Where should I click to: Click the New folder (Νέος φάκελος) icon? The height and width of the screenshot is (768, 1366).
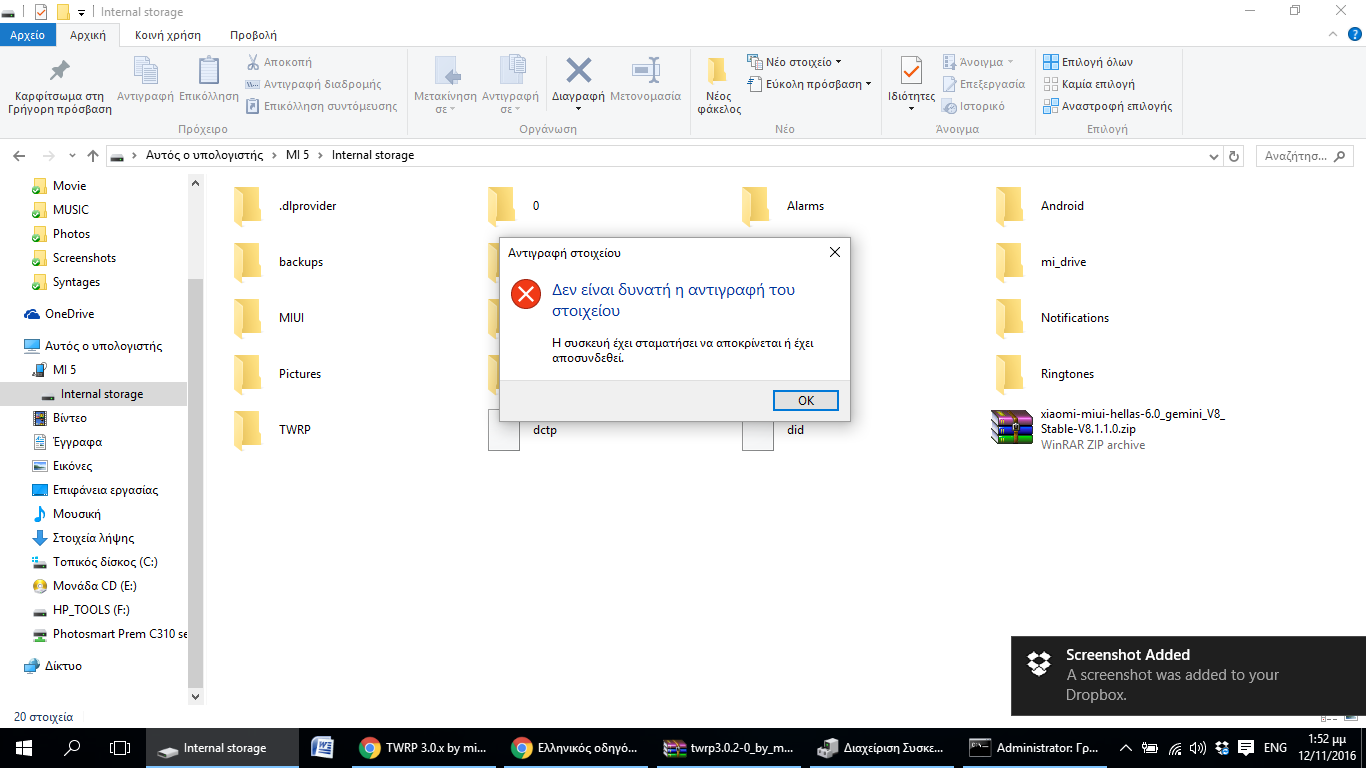pyautogui.click(x=718, y=71)
